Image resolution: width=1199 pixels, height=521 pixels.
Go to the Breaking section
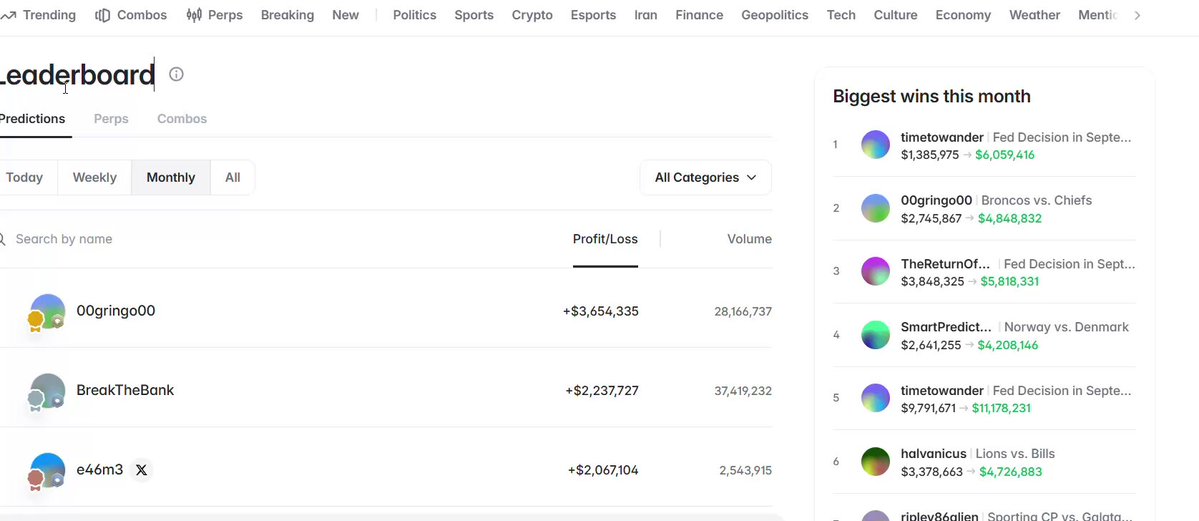click(287, 15)
